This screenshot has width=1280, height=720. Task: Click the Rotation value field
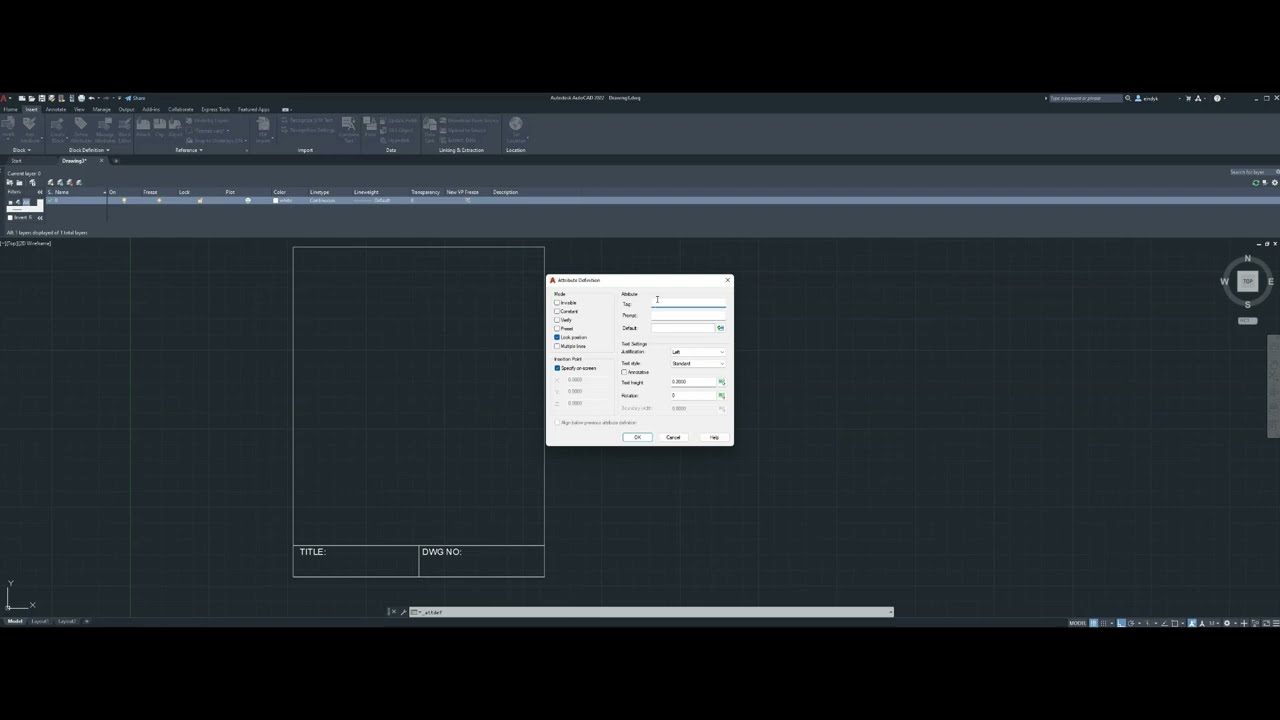tap(693, 395)
